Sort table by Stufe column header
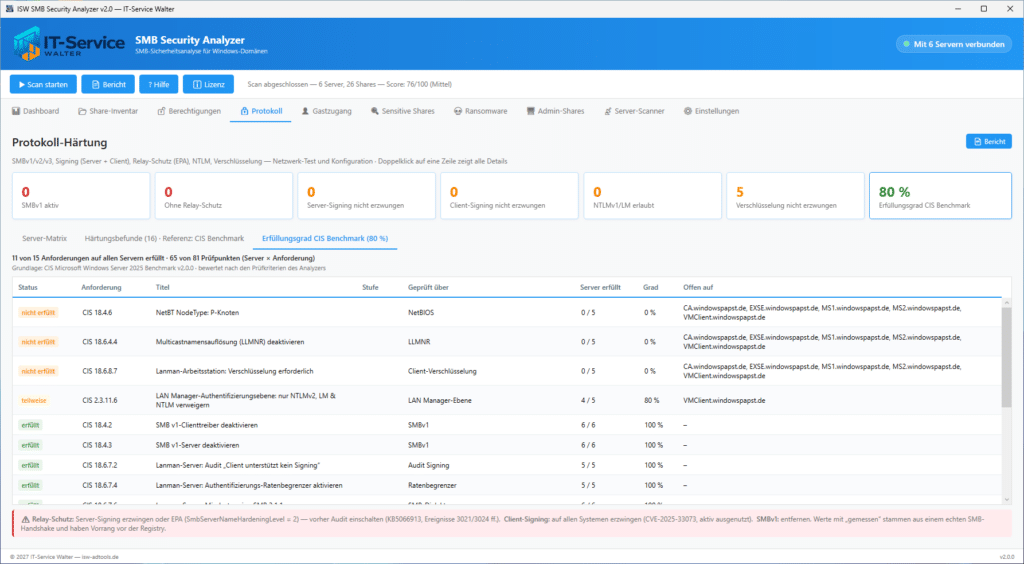The height and width of the screenshot is (564, 1024). click(370, 287)
